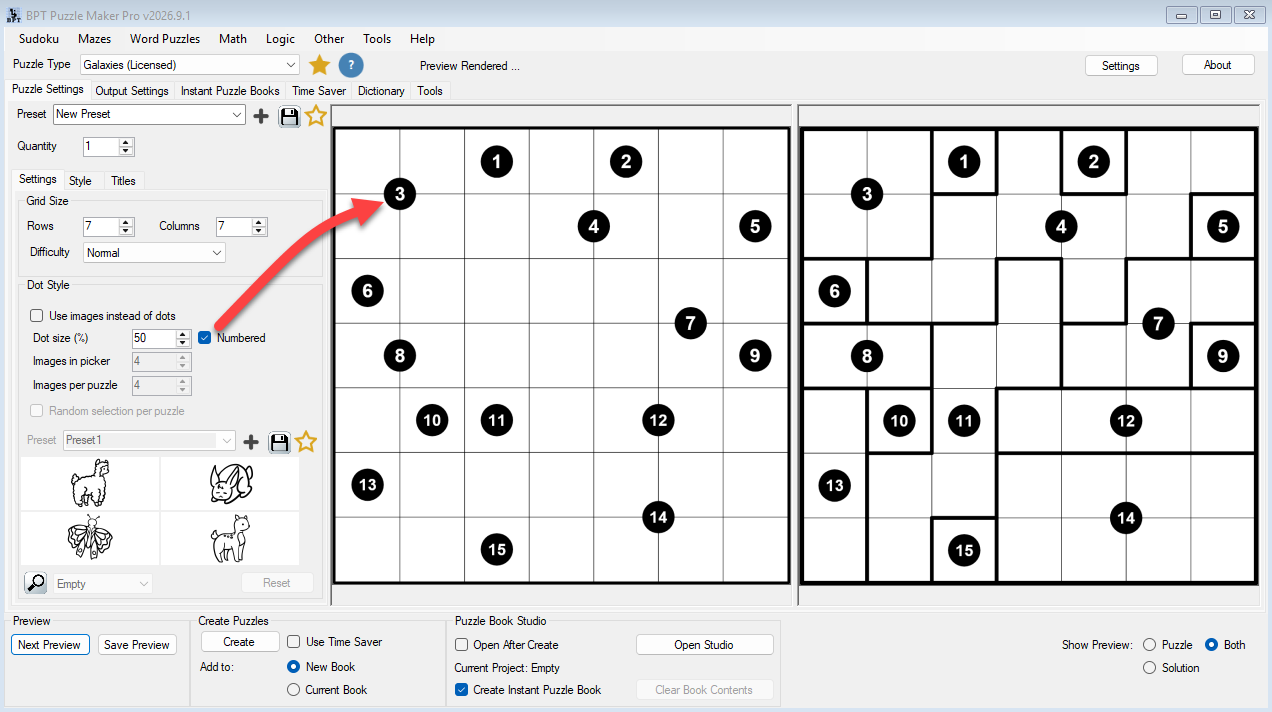Click Open Studio button

(705, 645)
